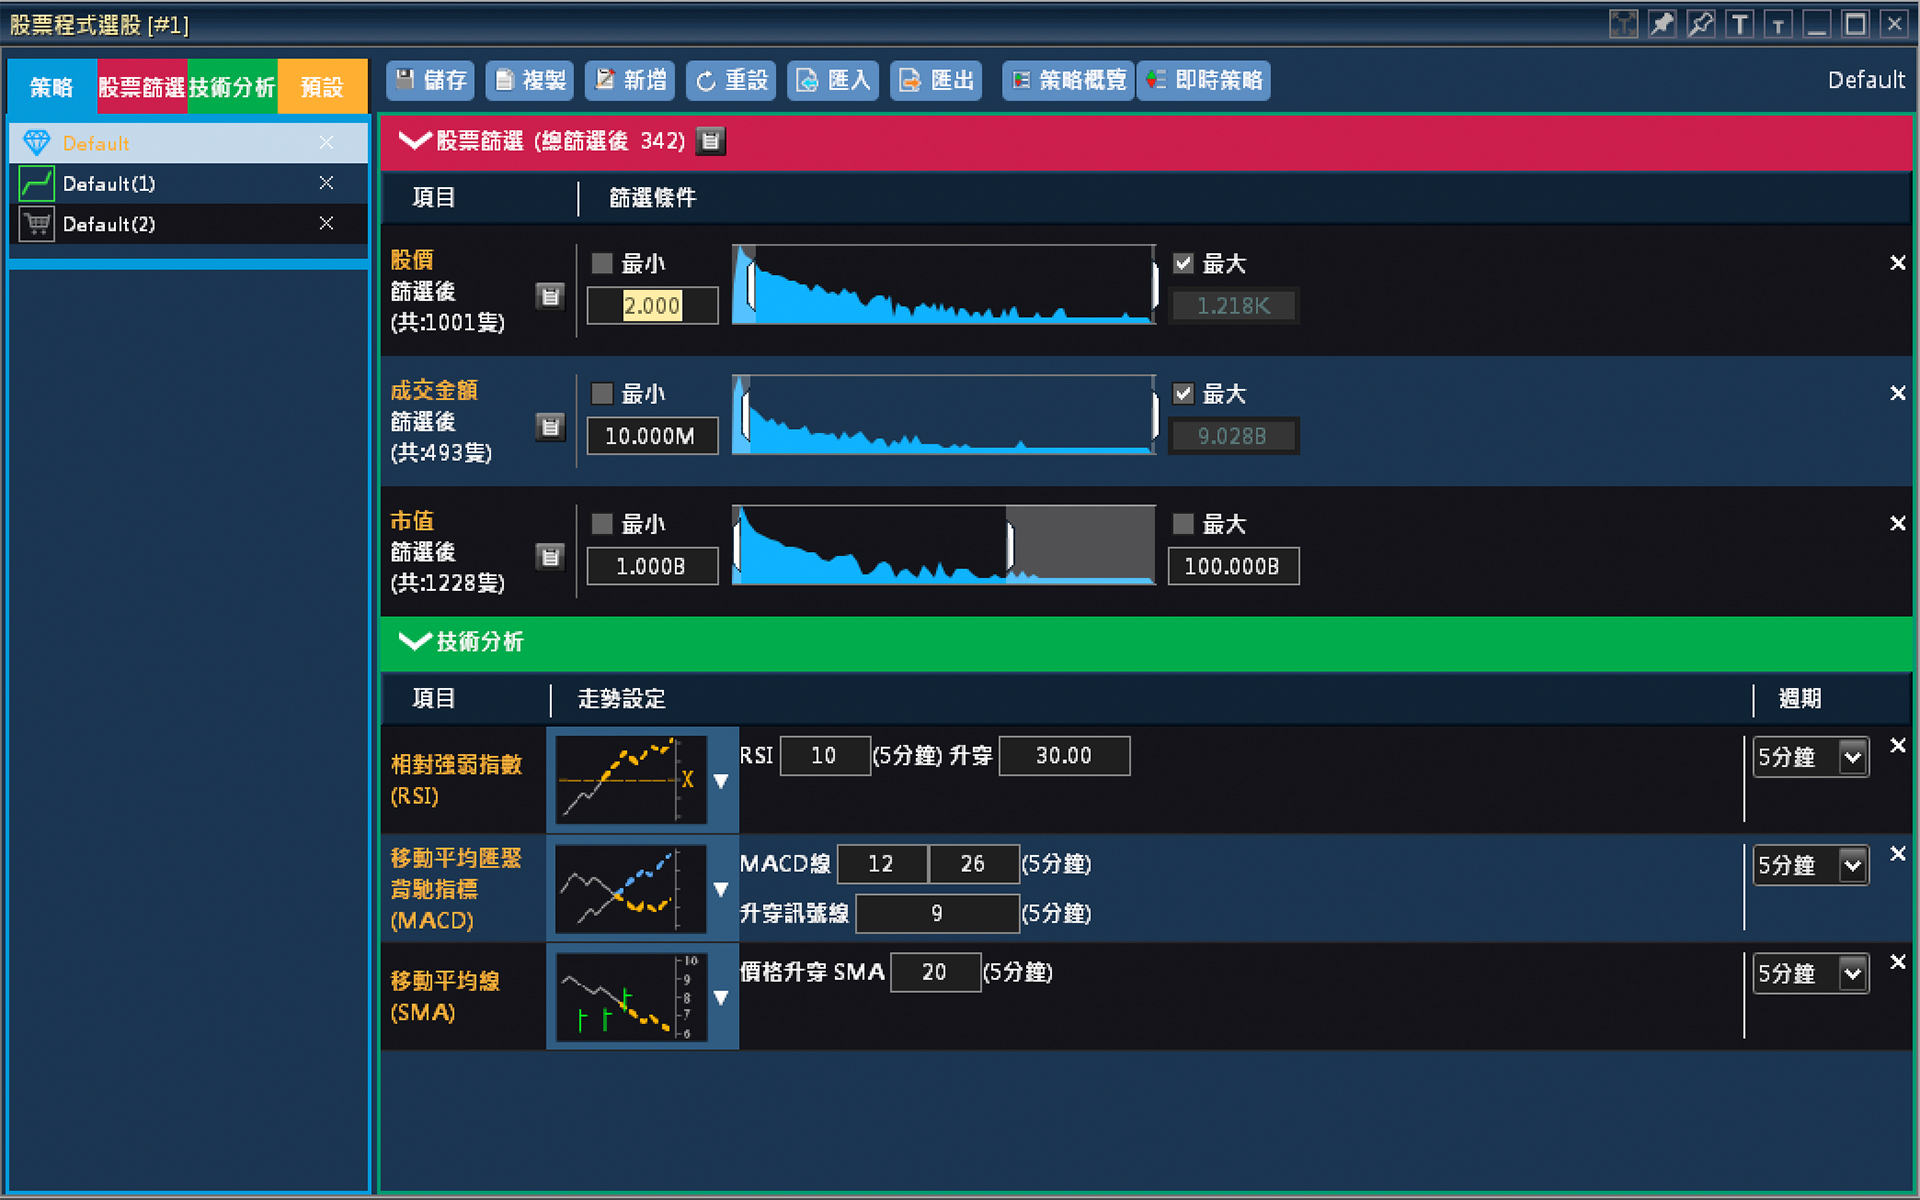Remove the 市值 filter with its X icon
The image size is (1920, 1200).
tap(1897, 523)
